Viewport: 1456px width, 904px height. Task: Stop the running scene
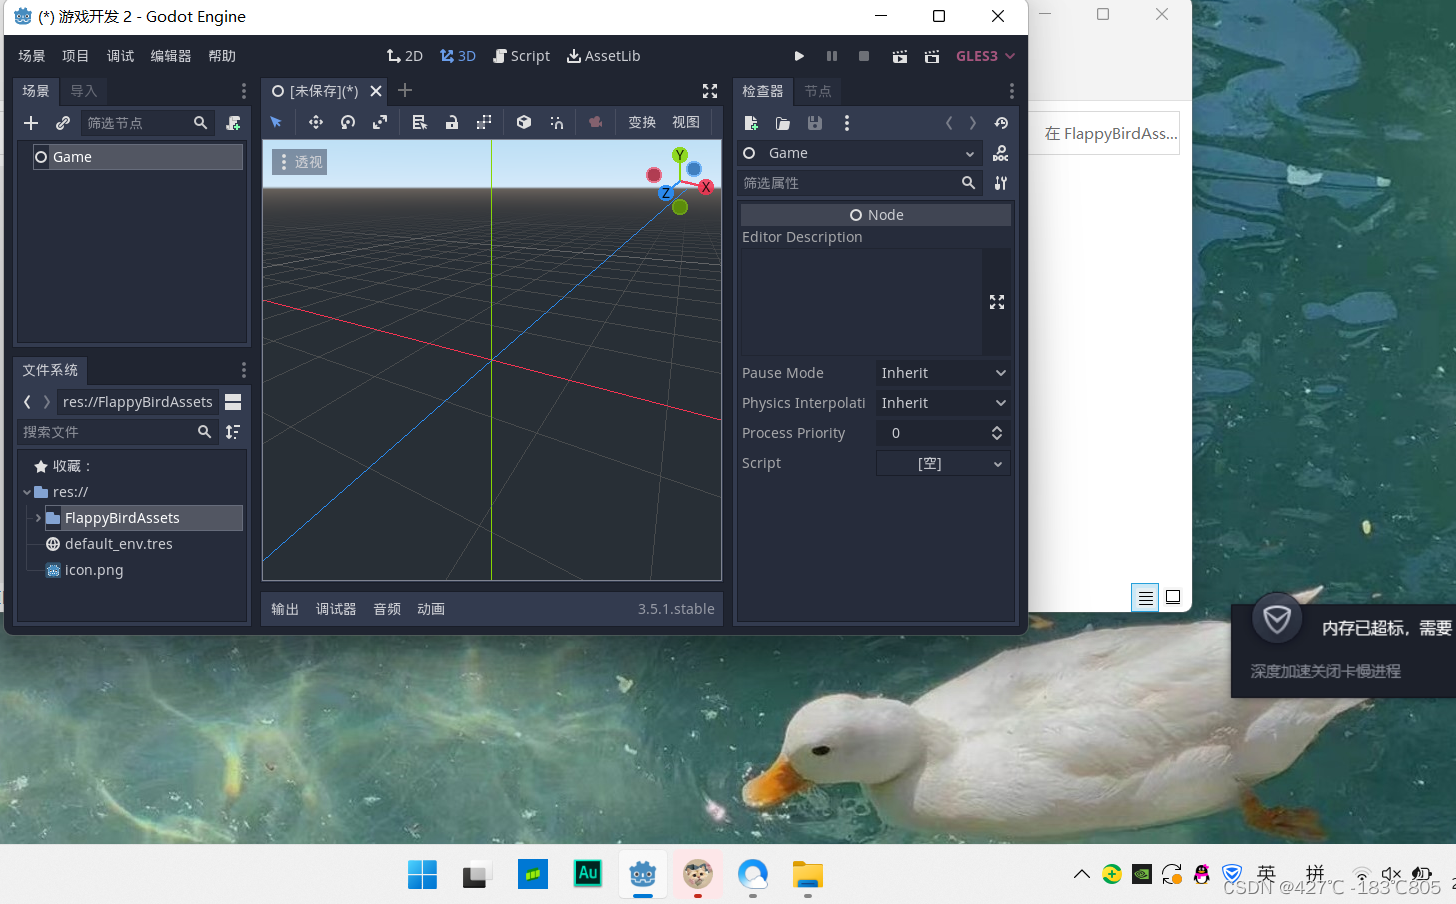click(x=864, y=56)
